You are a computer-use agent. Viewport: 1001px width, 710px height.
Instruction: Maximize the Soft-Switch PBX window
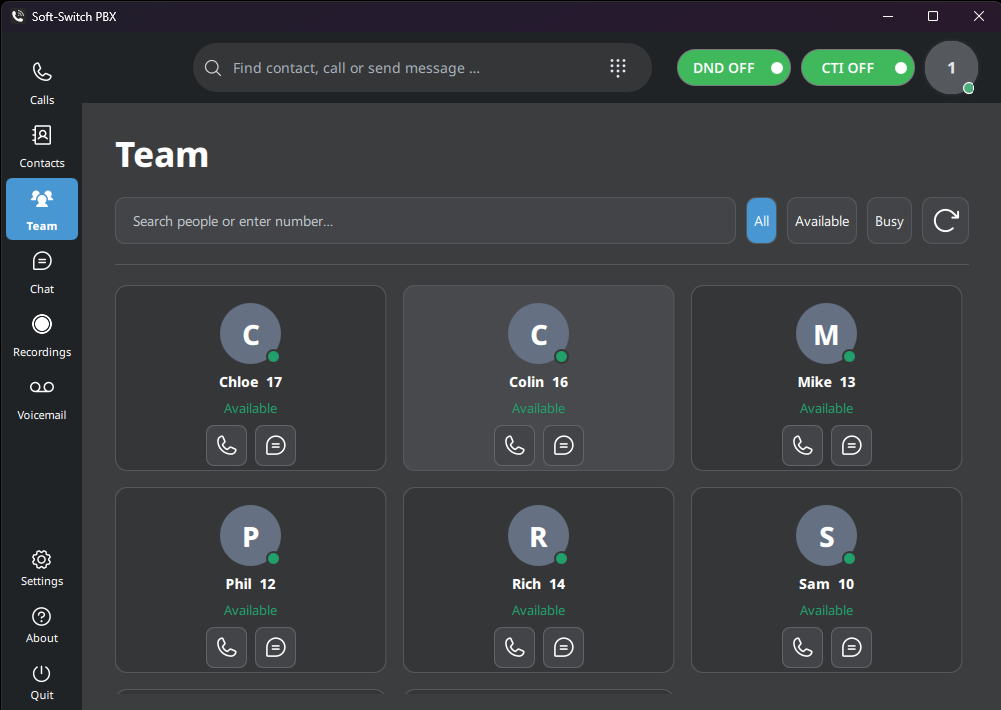coord(933,16)
